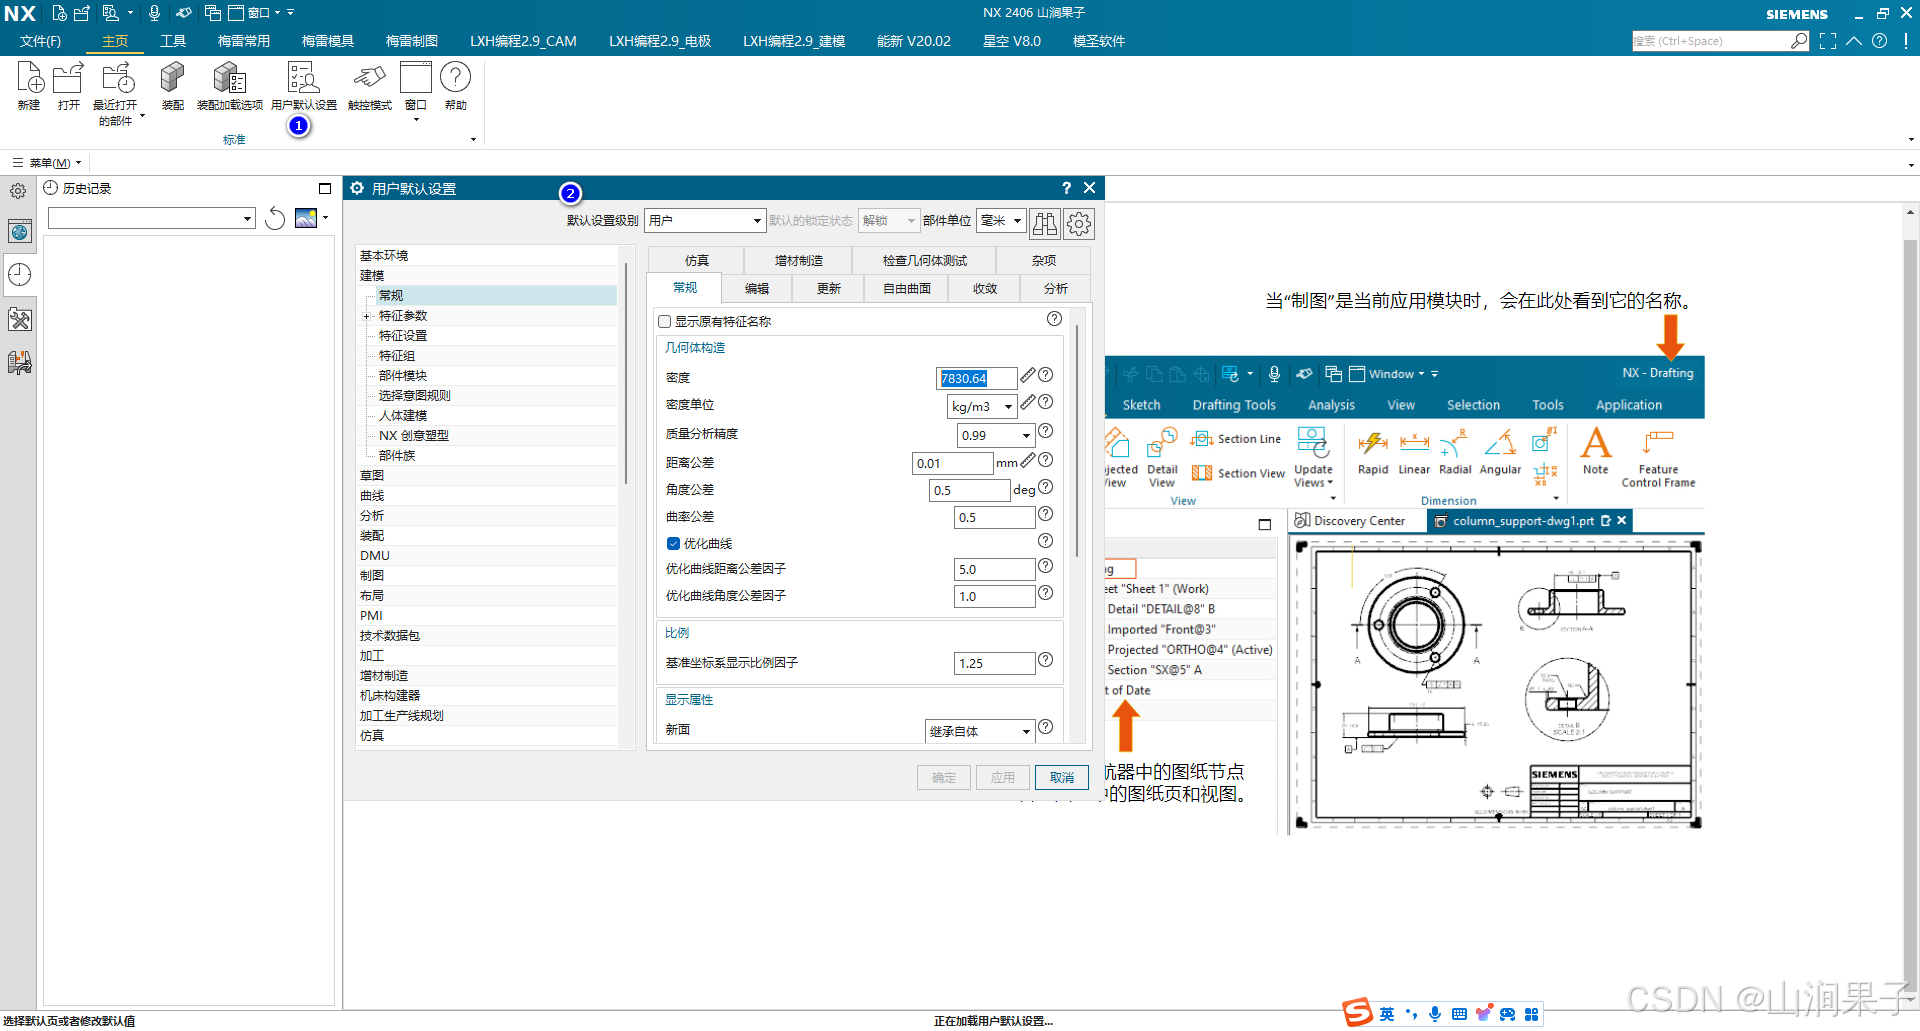1920x1031 pixels.
Task: Switch to the 梅雷模具 ribbon tab
Action: 328,41
